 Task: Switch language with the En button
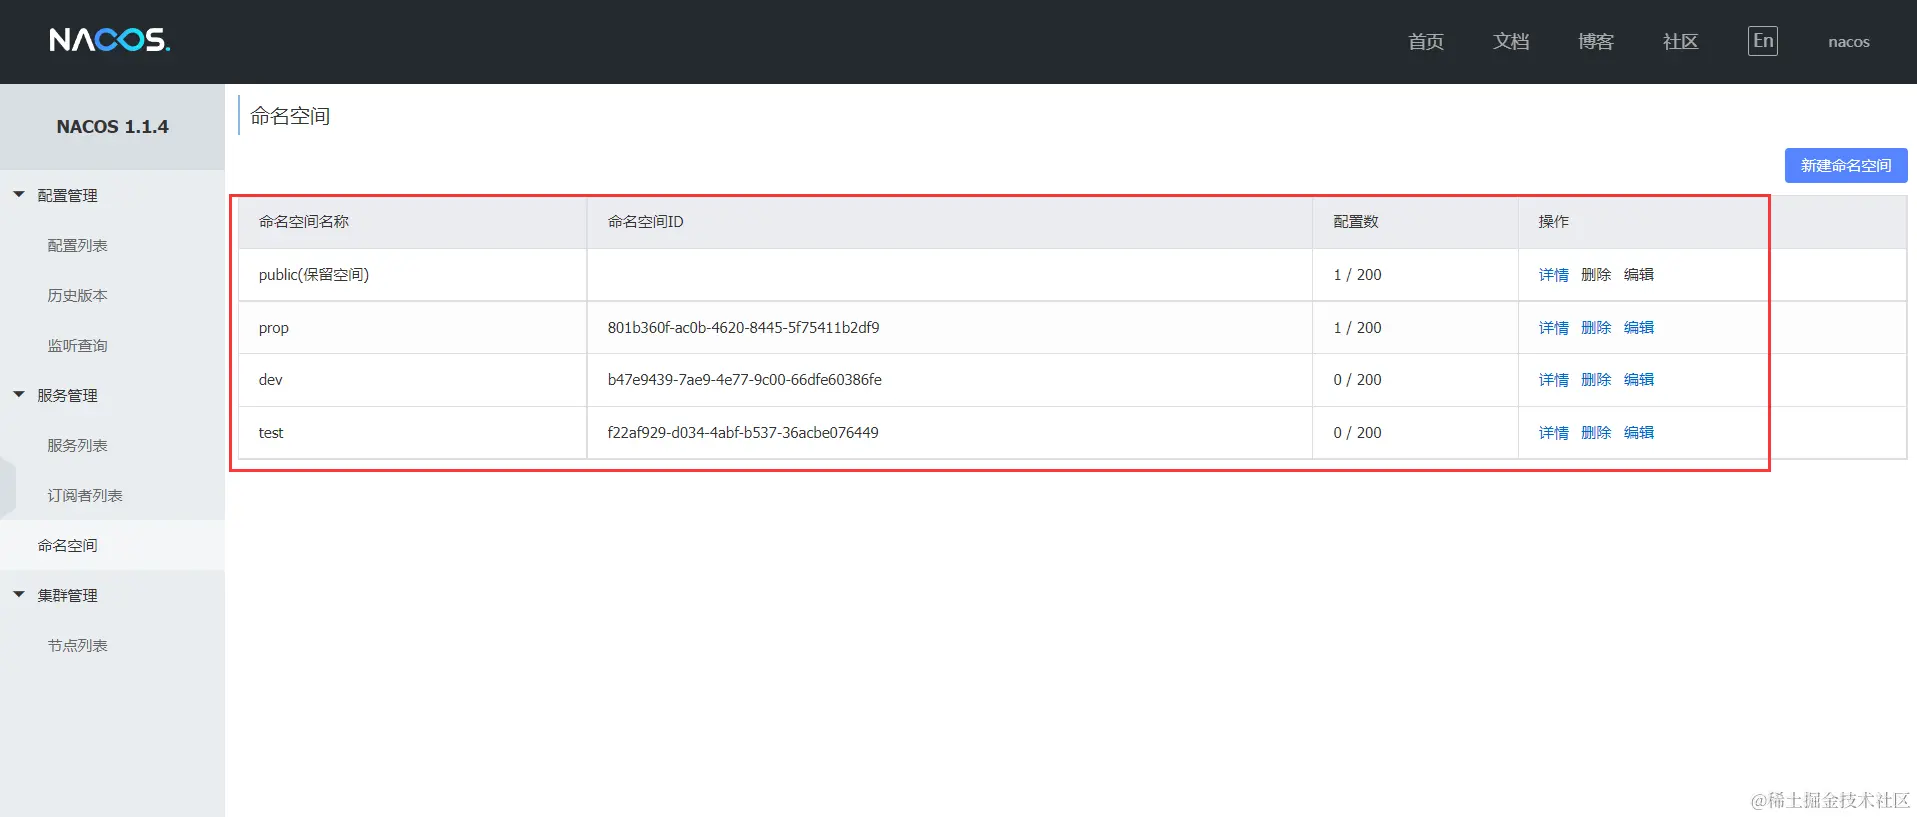tap(1762, 41)
